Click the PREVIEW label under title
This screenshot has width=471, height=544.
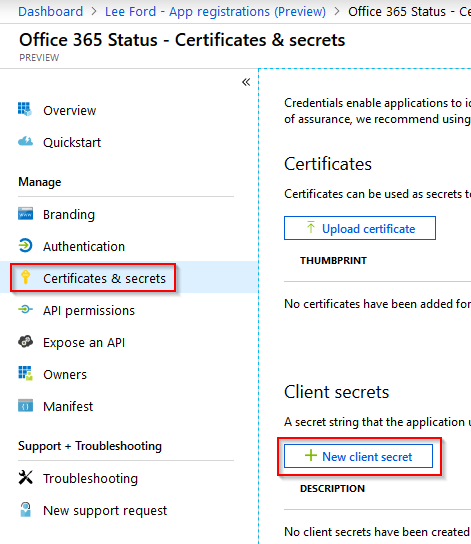(x=39, y=58)
